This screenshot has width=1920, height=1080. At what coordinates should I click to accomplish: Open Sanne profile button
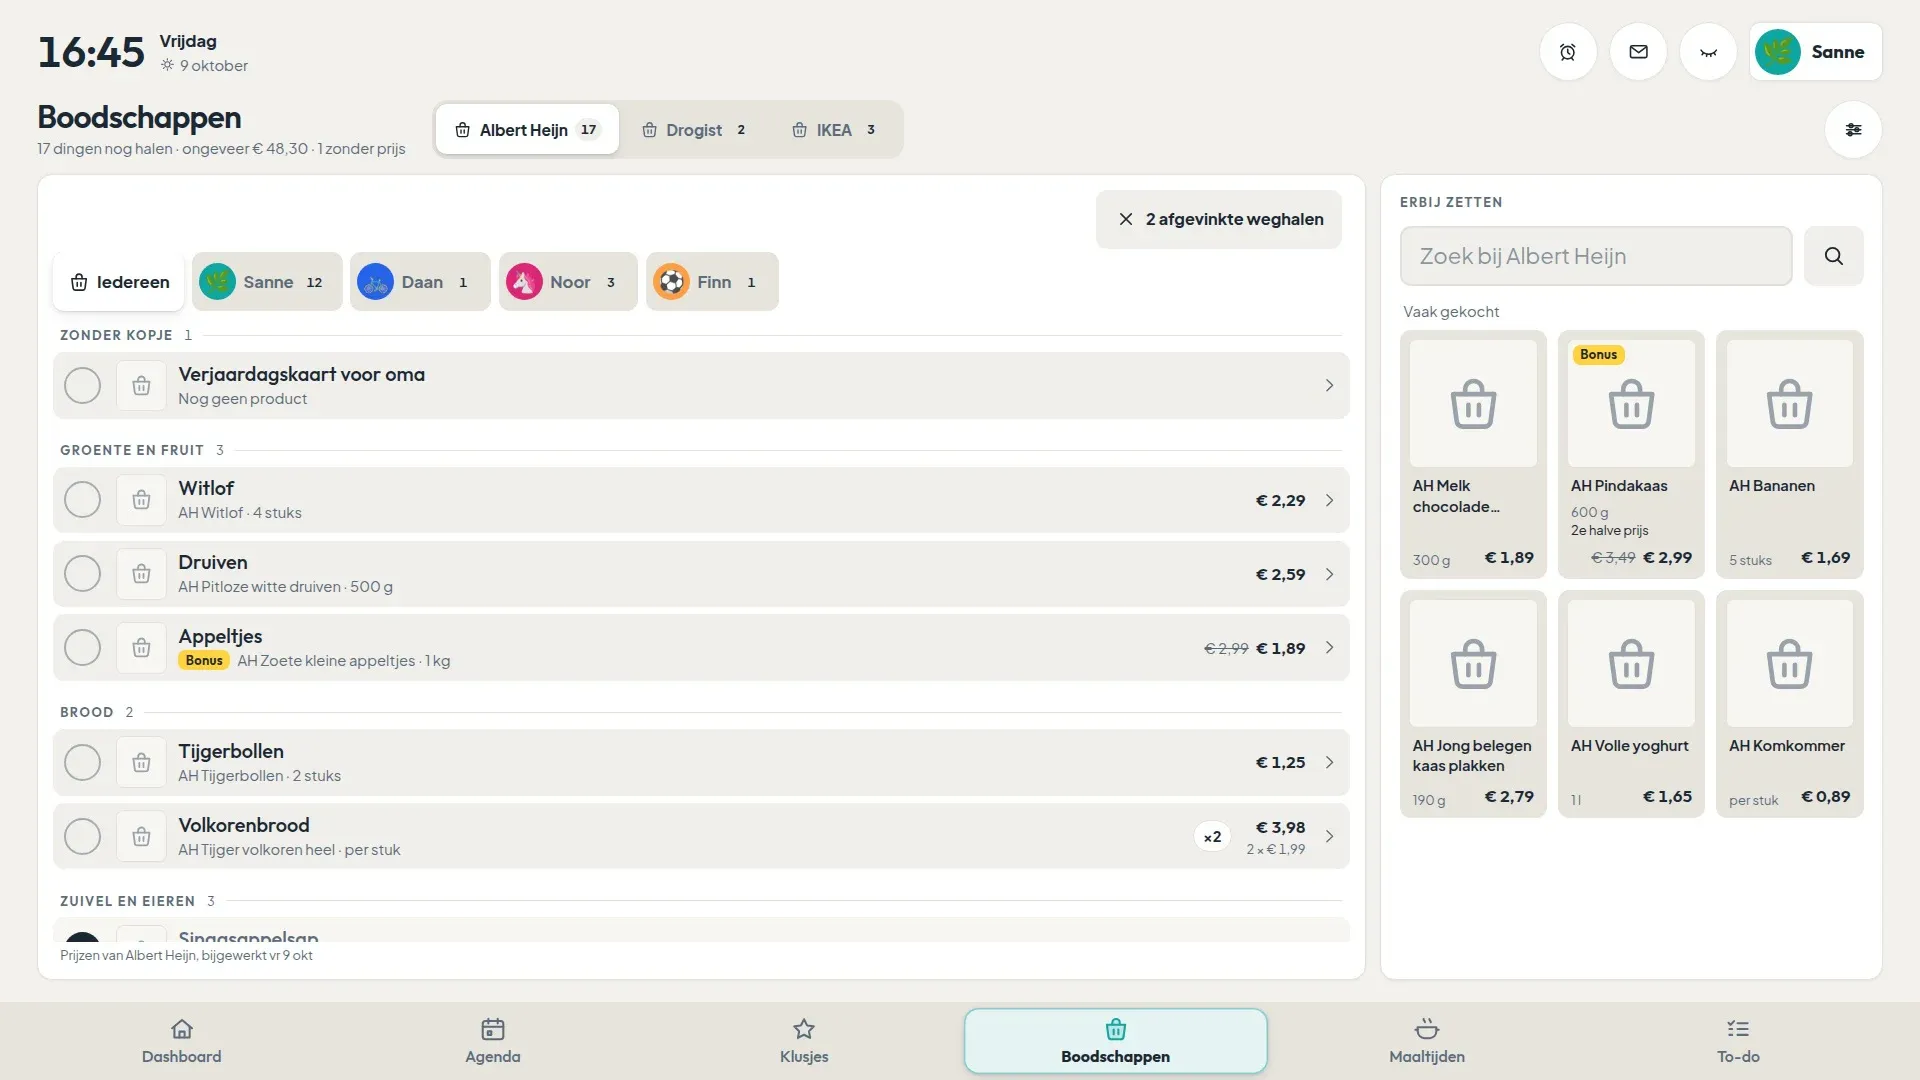[1816, 52]
